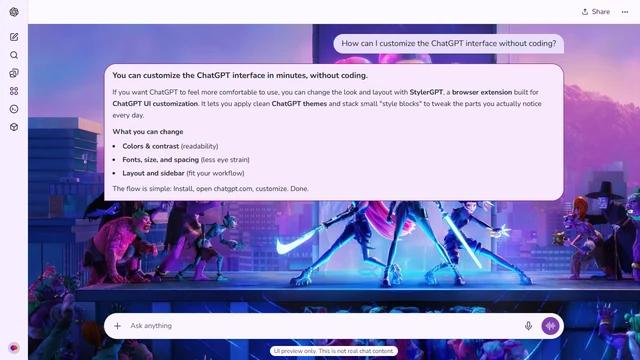
Task: Start a new chat with compose icon
Action: (x=14, y=37)
